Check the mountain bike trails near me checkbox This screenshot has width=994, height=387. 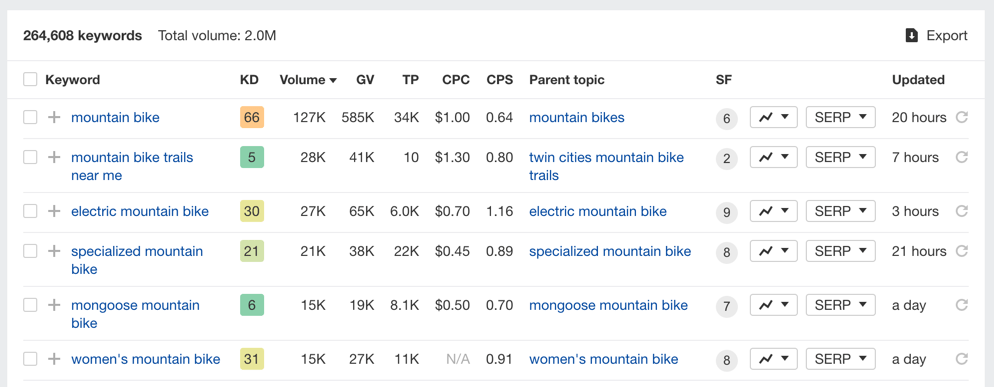30,157
